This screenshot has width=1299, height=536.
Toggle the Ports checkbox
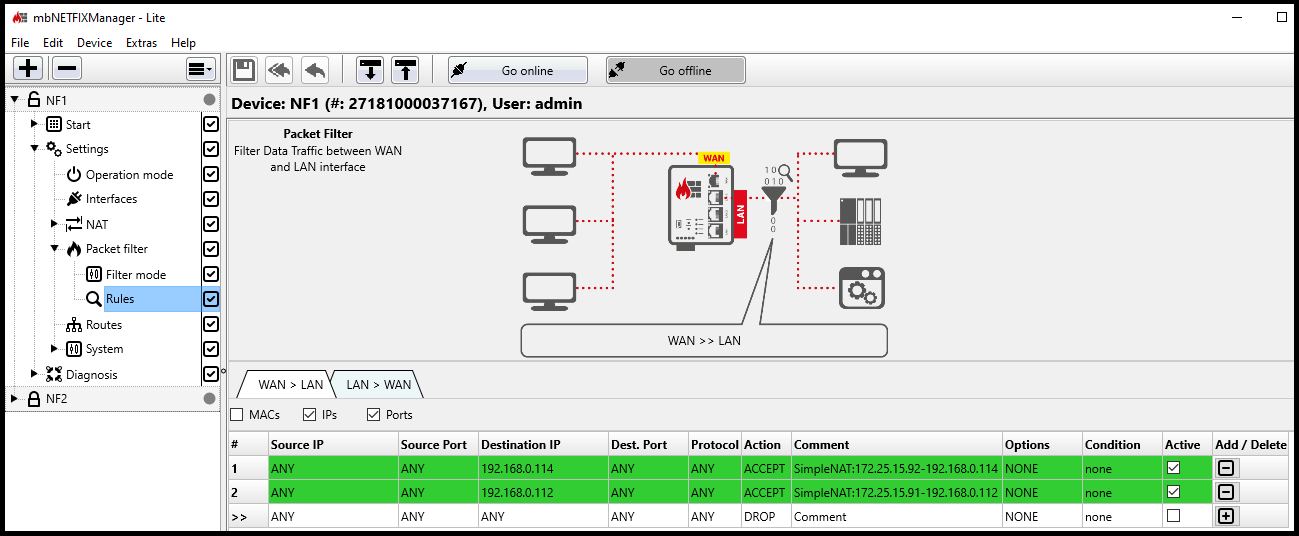[373, 414]
